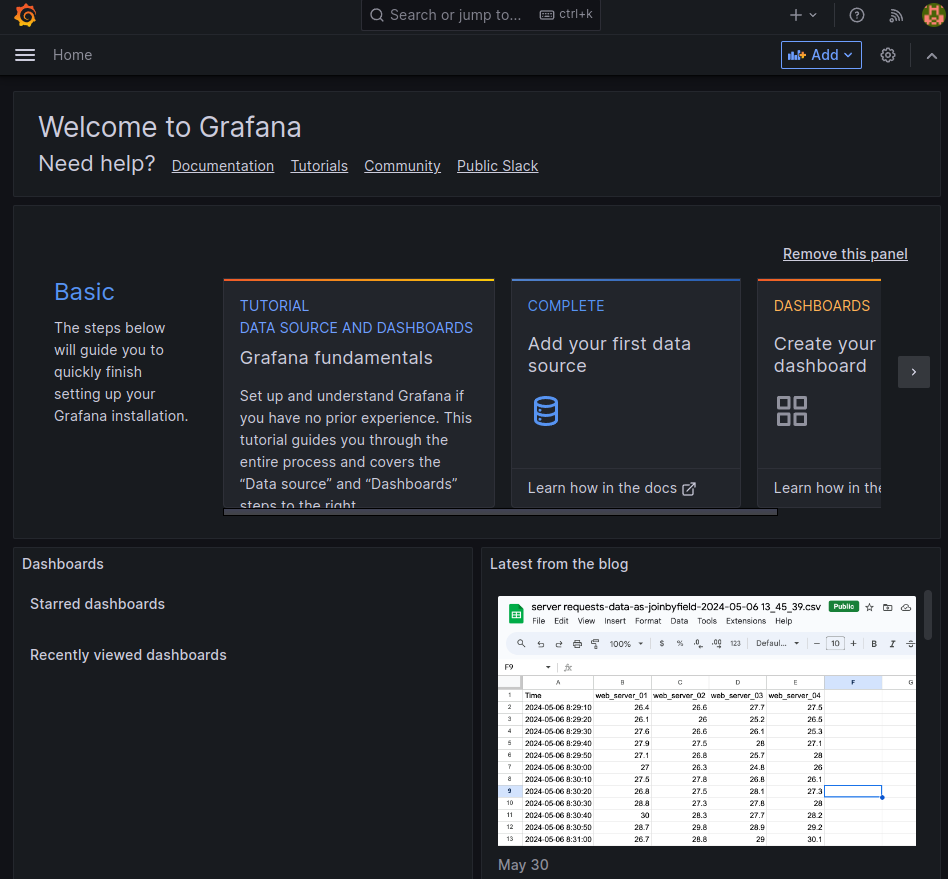Click the dashboards grid icon
Image resolution: width=948 pixels, height=879 pixels.
791,411
